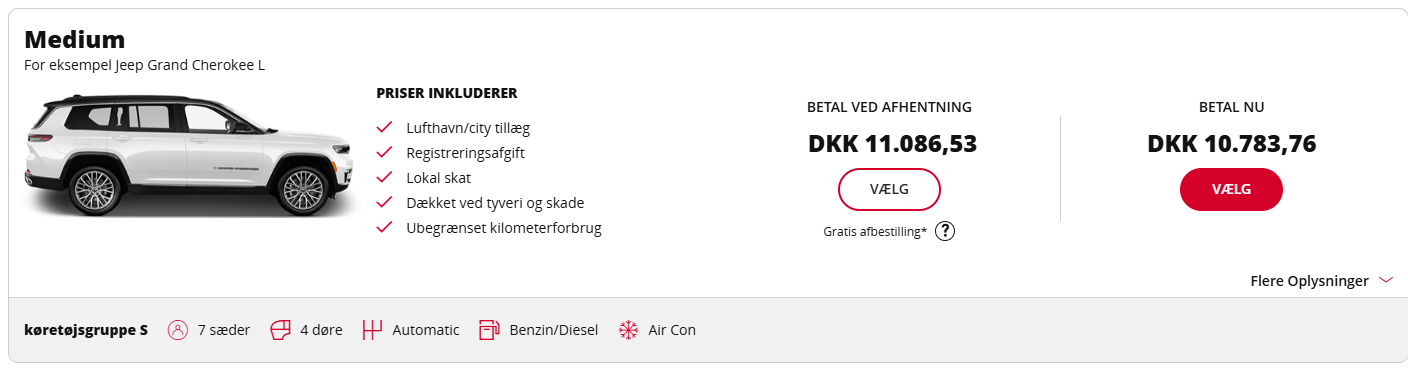Click the Benzin/Diesel fuel pump icon
This screenshot has width=1408, height=373.
(489, 330)
